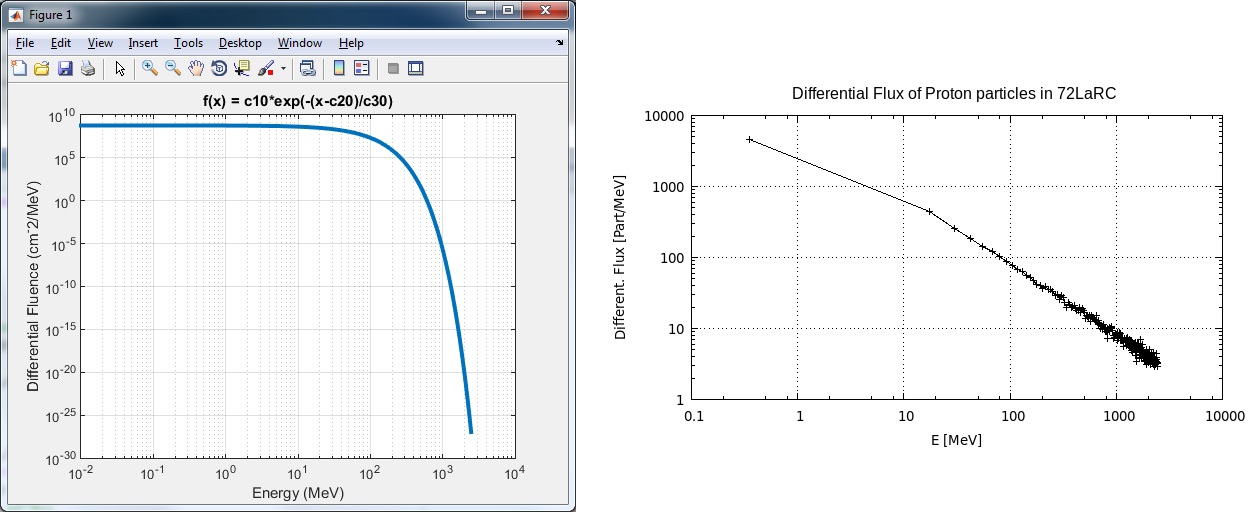Open the Edit menu

61,43
